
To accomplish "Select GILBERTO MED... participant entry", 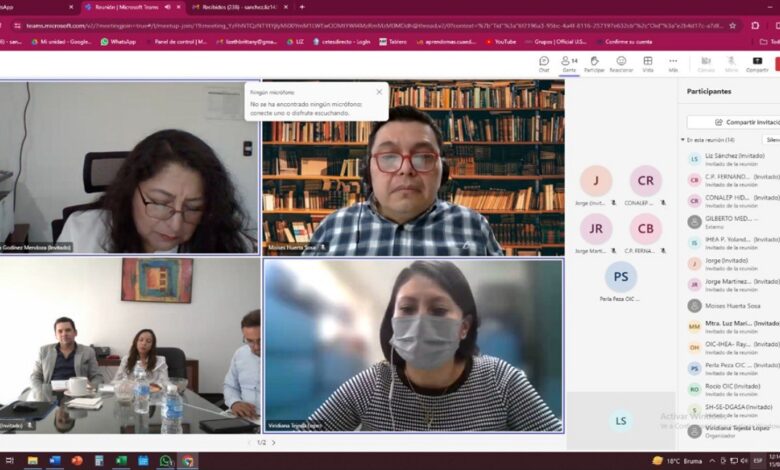I will (733, 222).
